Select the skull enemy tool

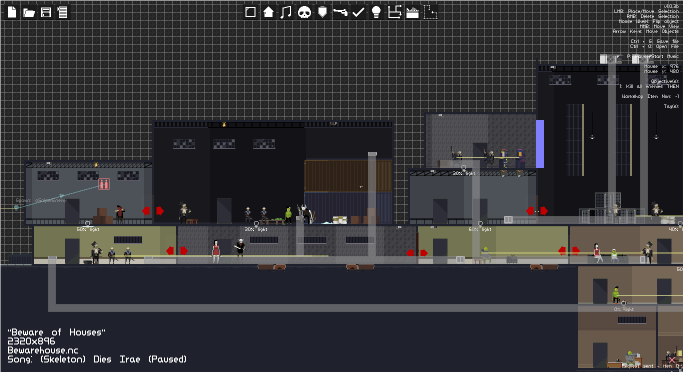[x=304, y=12]
